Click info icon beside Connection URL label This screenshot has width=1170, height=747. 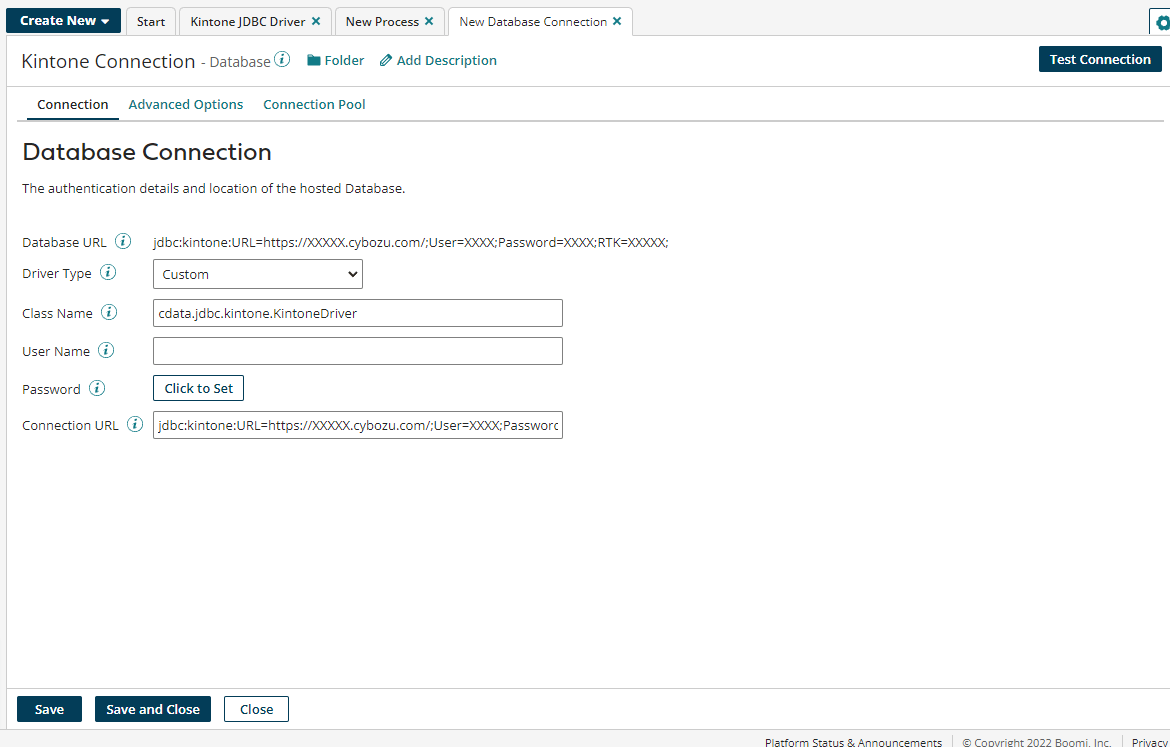pyautogui.click(x=135, y=424)
